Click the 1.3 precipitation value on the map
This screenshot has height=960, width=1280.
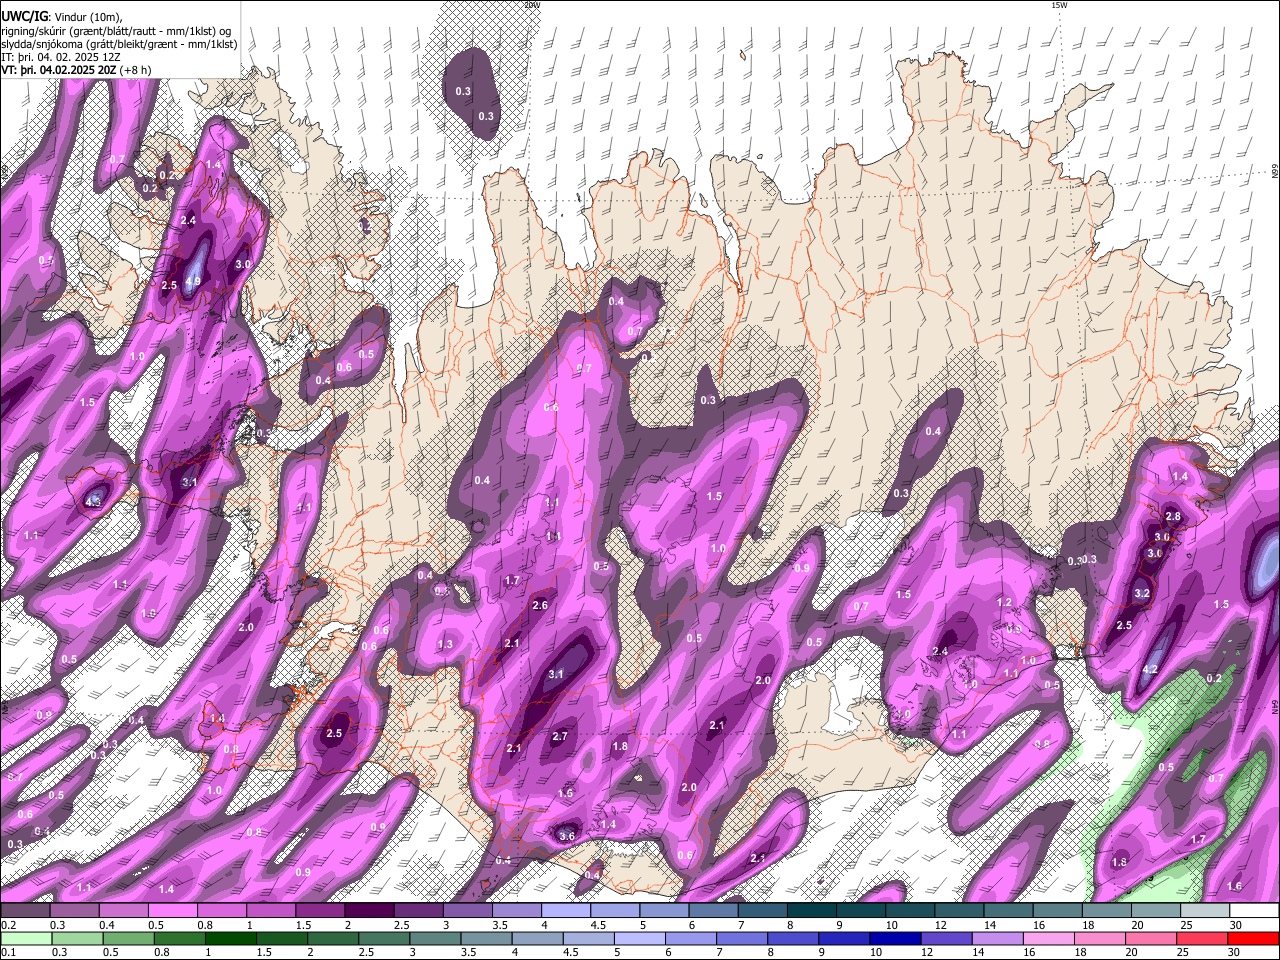[x=445, y=645]
